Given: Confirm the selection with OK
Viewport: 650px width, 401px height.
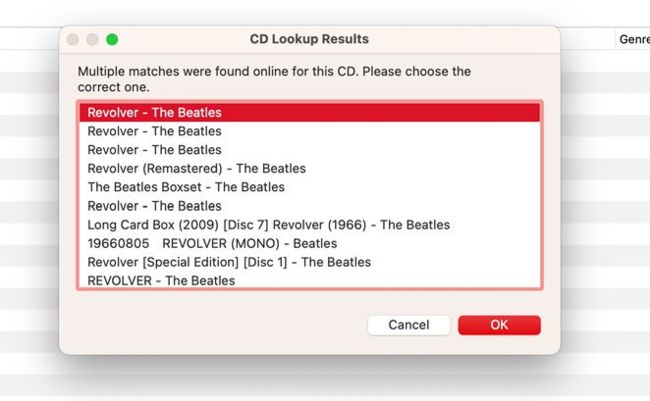Looking at the screenshot, I should (499, 325).
